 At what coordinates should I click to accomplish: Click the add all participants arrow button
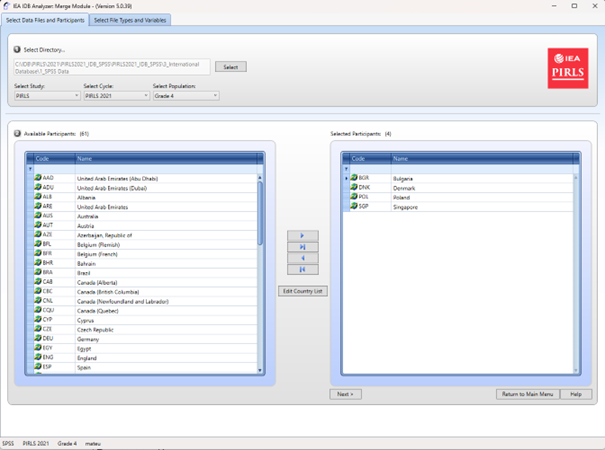point(302,247)
